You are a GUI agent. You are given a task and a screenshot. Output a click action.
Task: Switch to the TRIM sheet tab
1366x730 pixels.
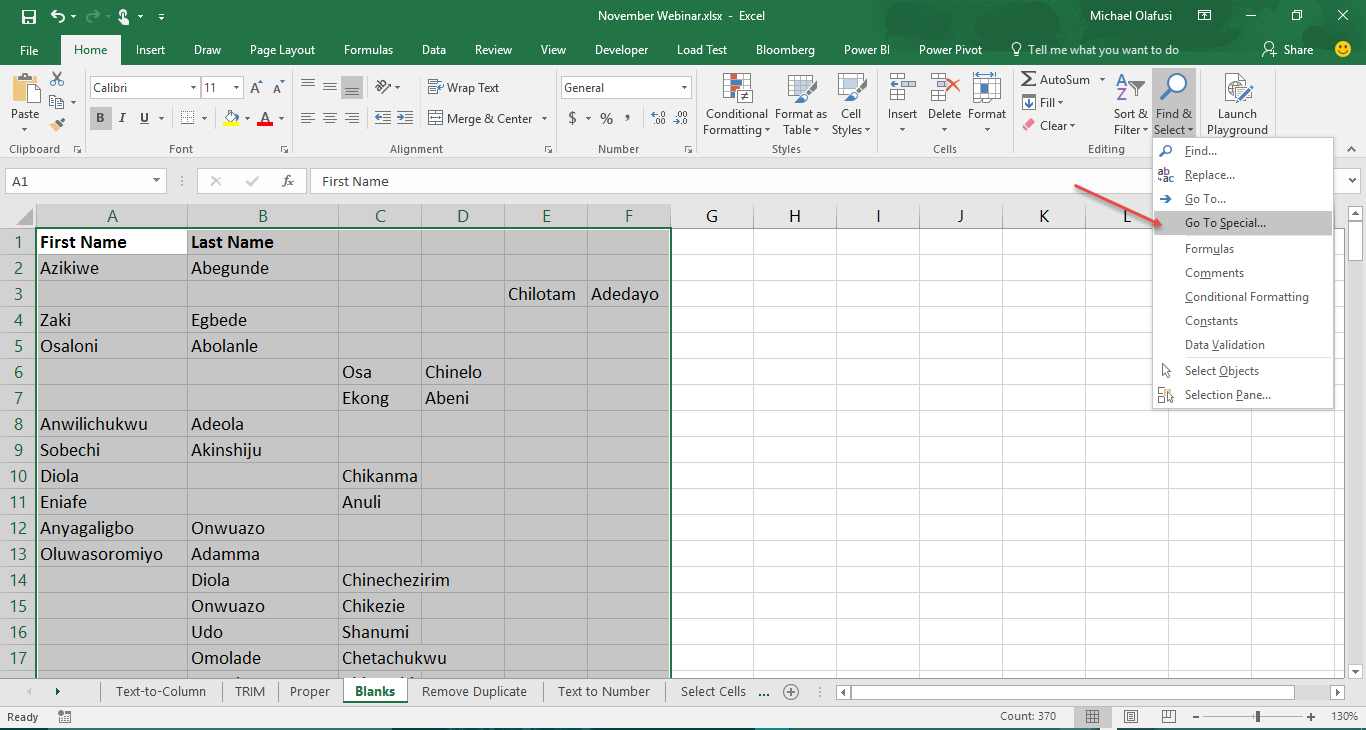tap(249, 691)
